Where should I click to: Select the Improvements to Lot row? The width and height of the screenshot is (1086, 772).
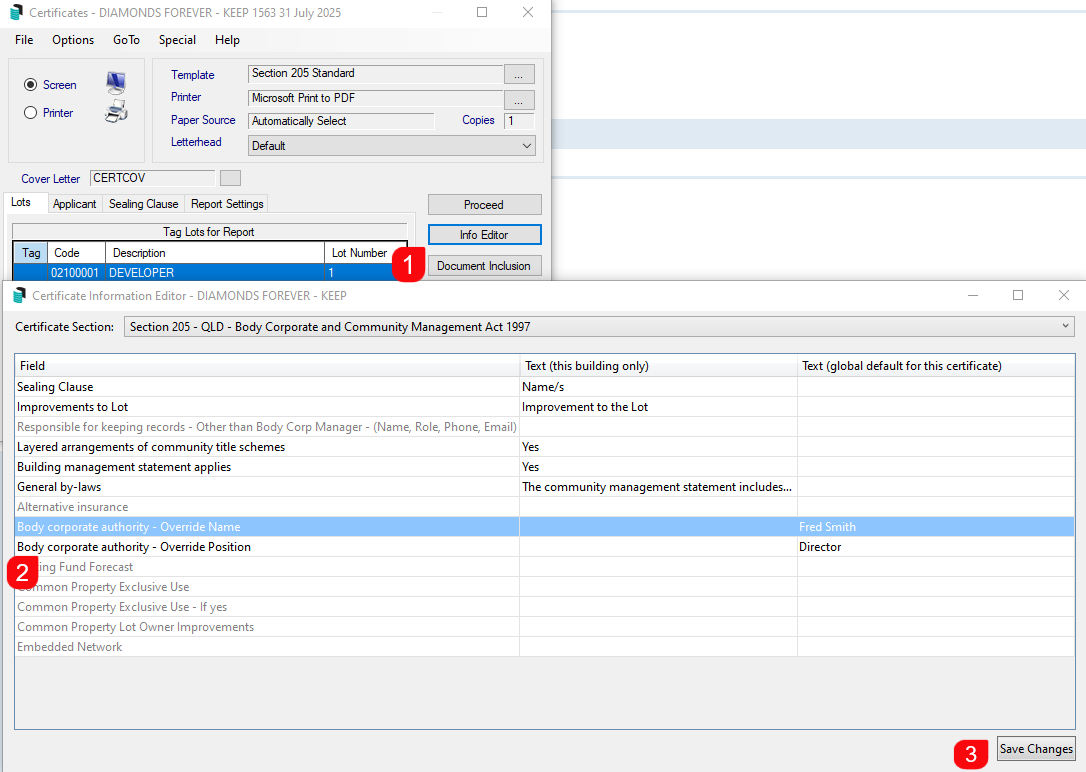[x=544, y=406]
